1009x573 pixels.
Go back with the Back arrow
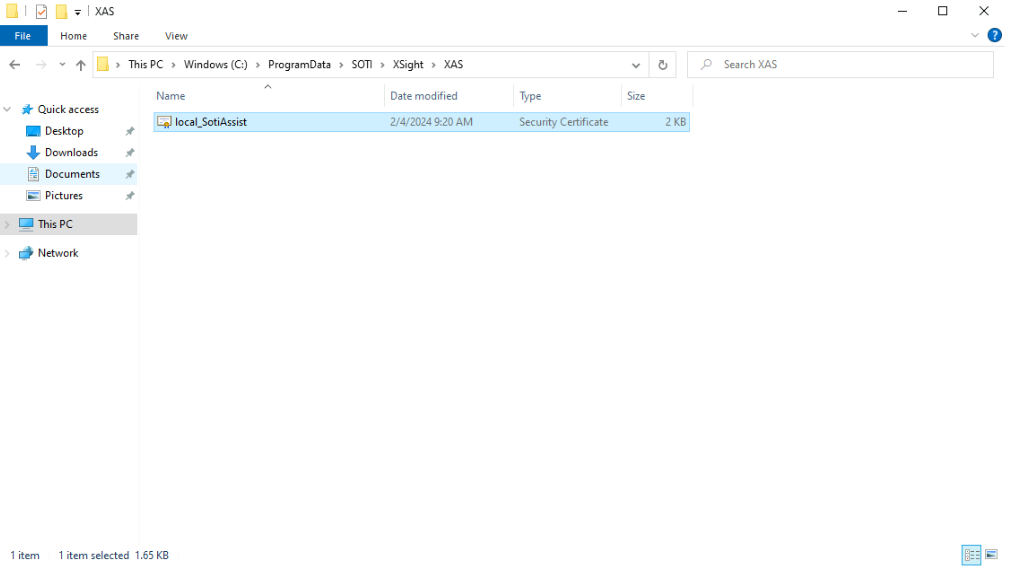click(15, 64)
